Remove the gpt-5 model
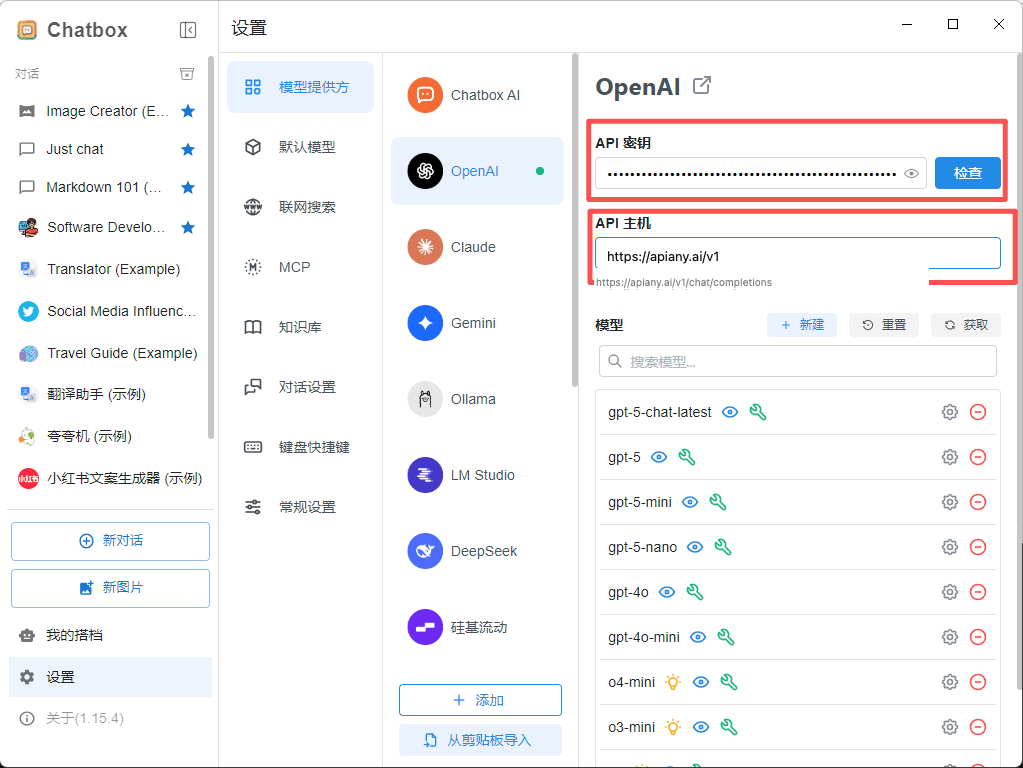Screen dimensions: 1023x768 click(978, 457)
